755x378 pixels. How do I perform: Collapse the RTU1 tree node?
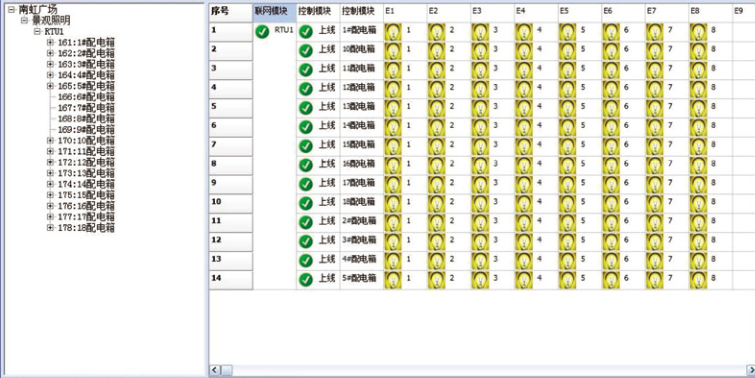tap(37, 31)
